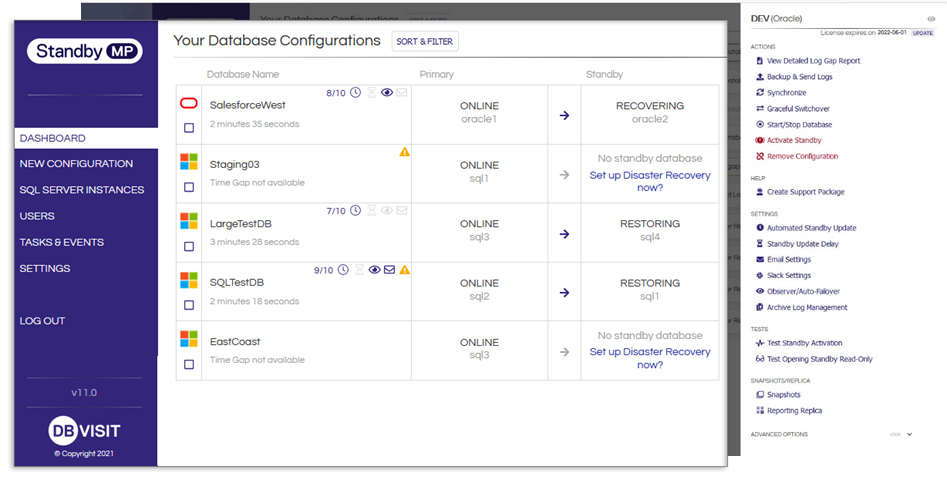Expand Advanced Options with the chevron
The image size is (947, 480).
(x=910, y=434)
